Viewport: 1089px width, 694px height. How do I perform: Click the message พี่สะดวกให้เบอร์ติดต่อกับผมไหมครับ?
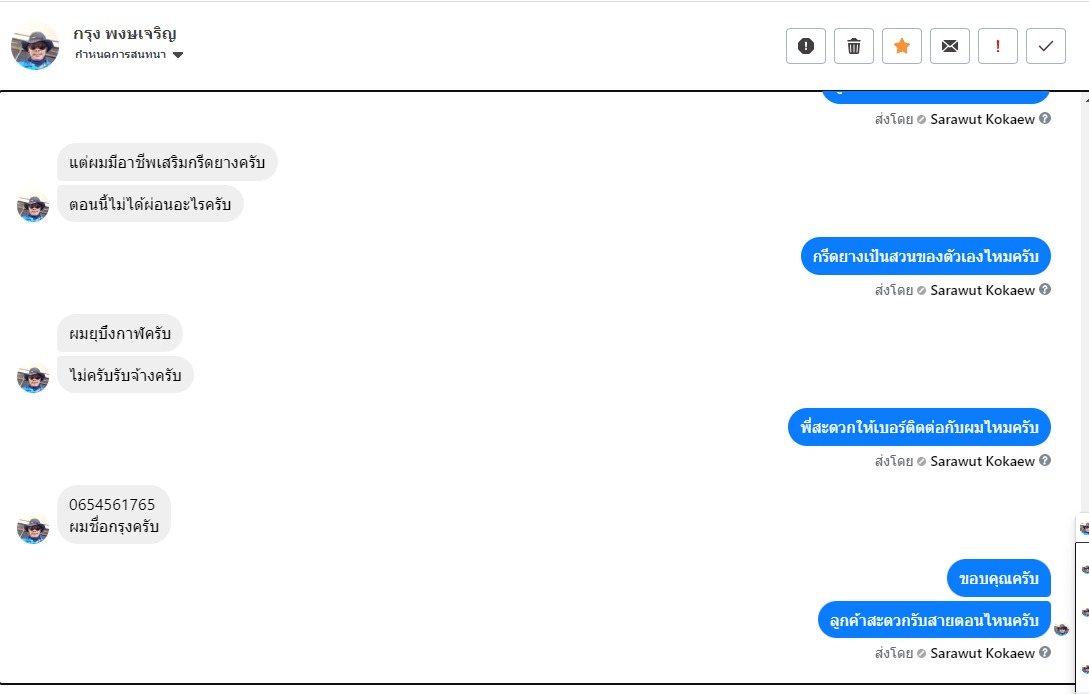(x=919, y=427)
